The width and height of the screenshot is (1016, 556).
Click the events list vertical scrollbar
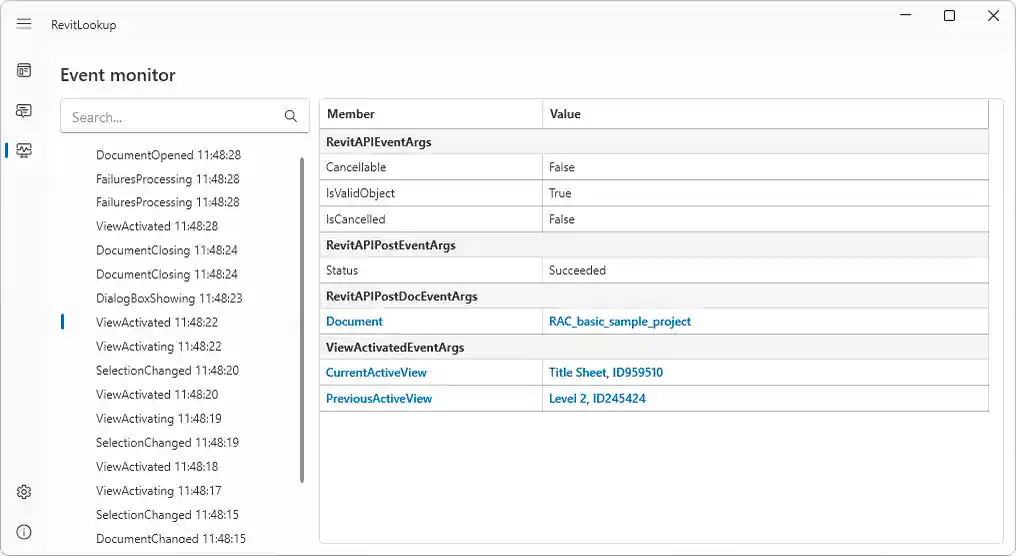[x=303, y=320]
